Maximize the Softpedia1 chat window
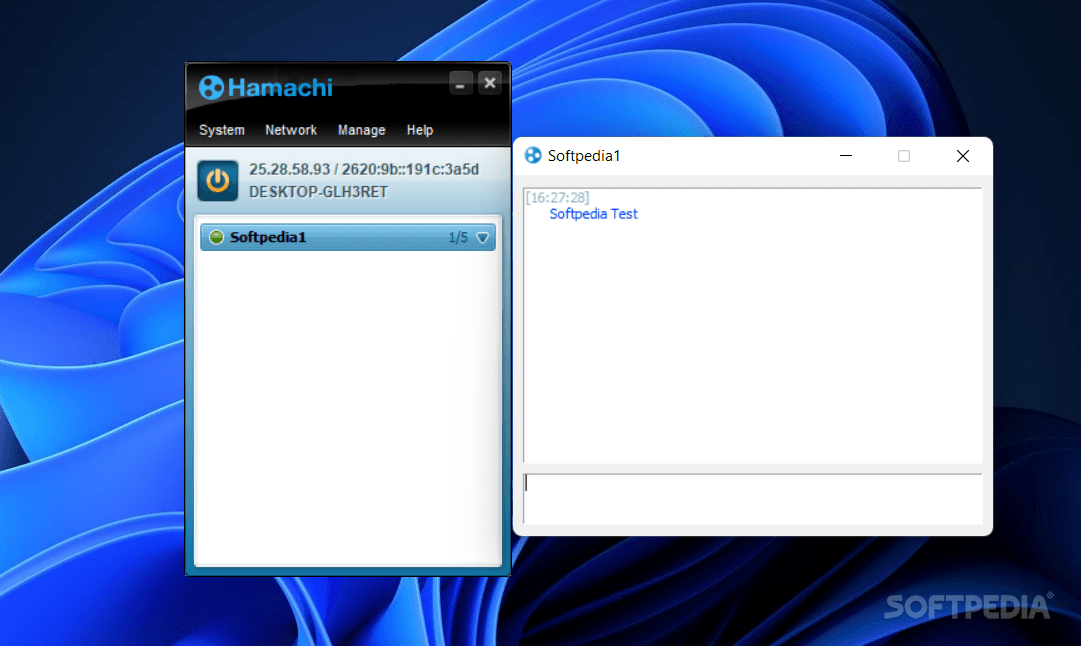This screenshot has width=1081, height=646. point(904,157)
